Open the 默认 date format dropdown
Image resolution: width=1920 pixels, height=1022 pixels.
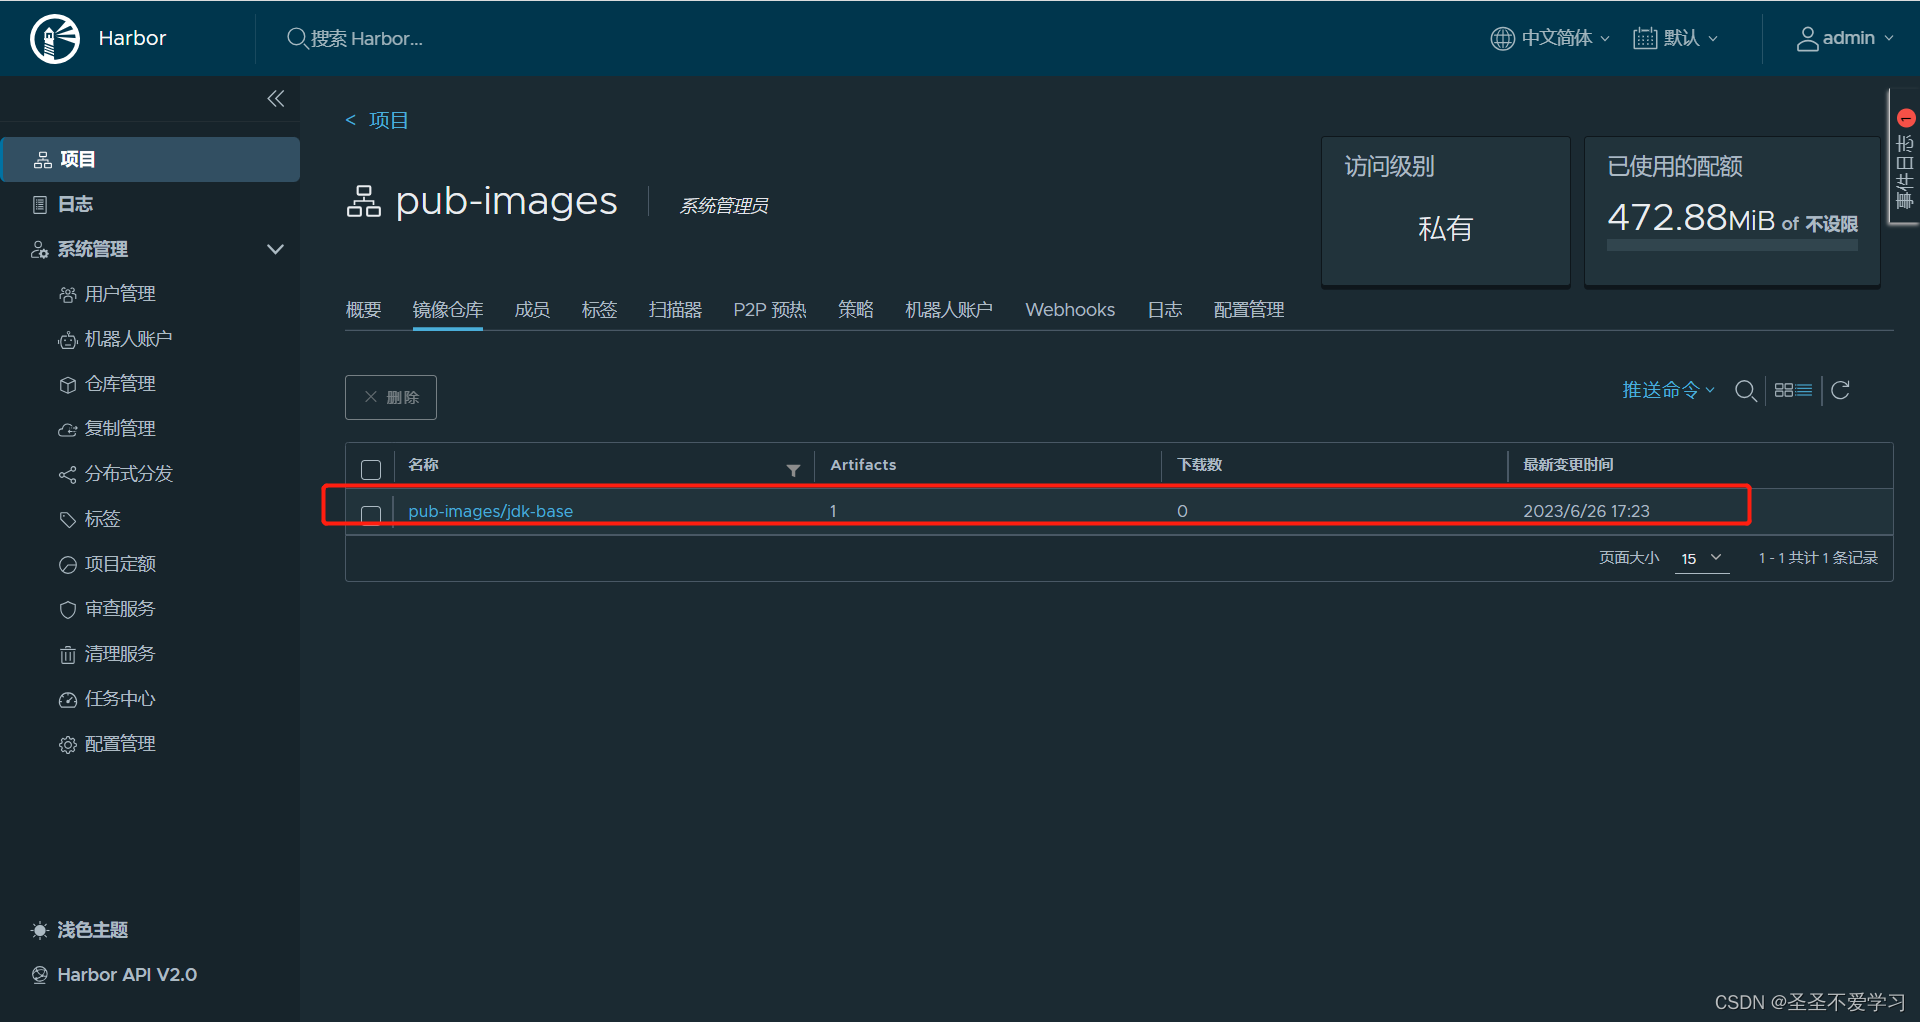[1676, 38]
